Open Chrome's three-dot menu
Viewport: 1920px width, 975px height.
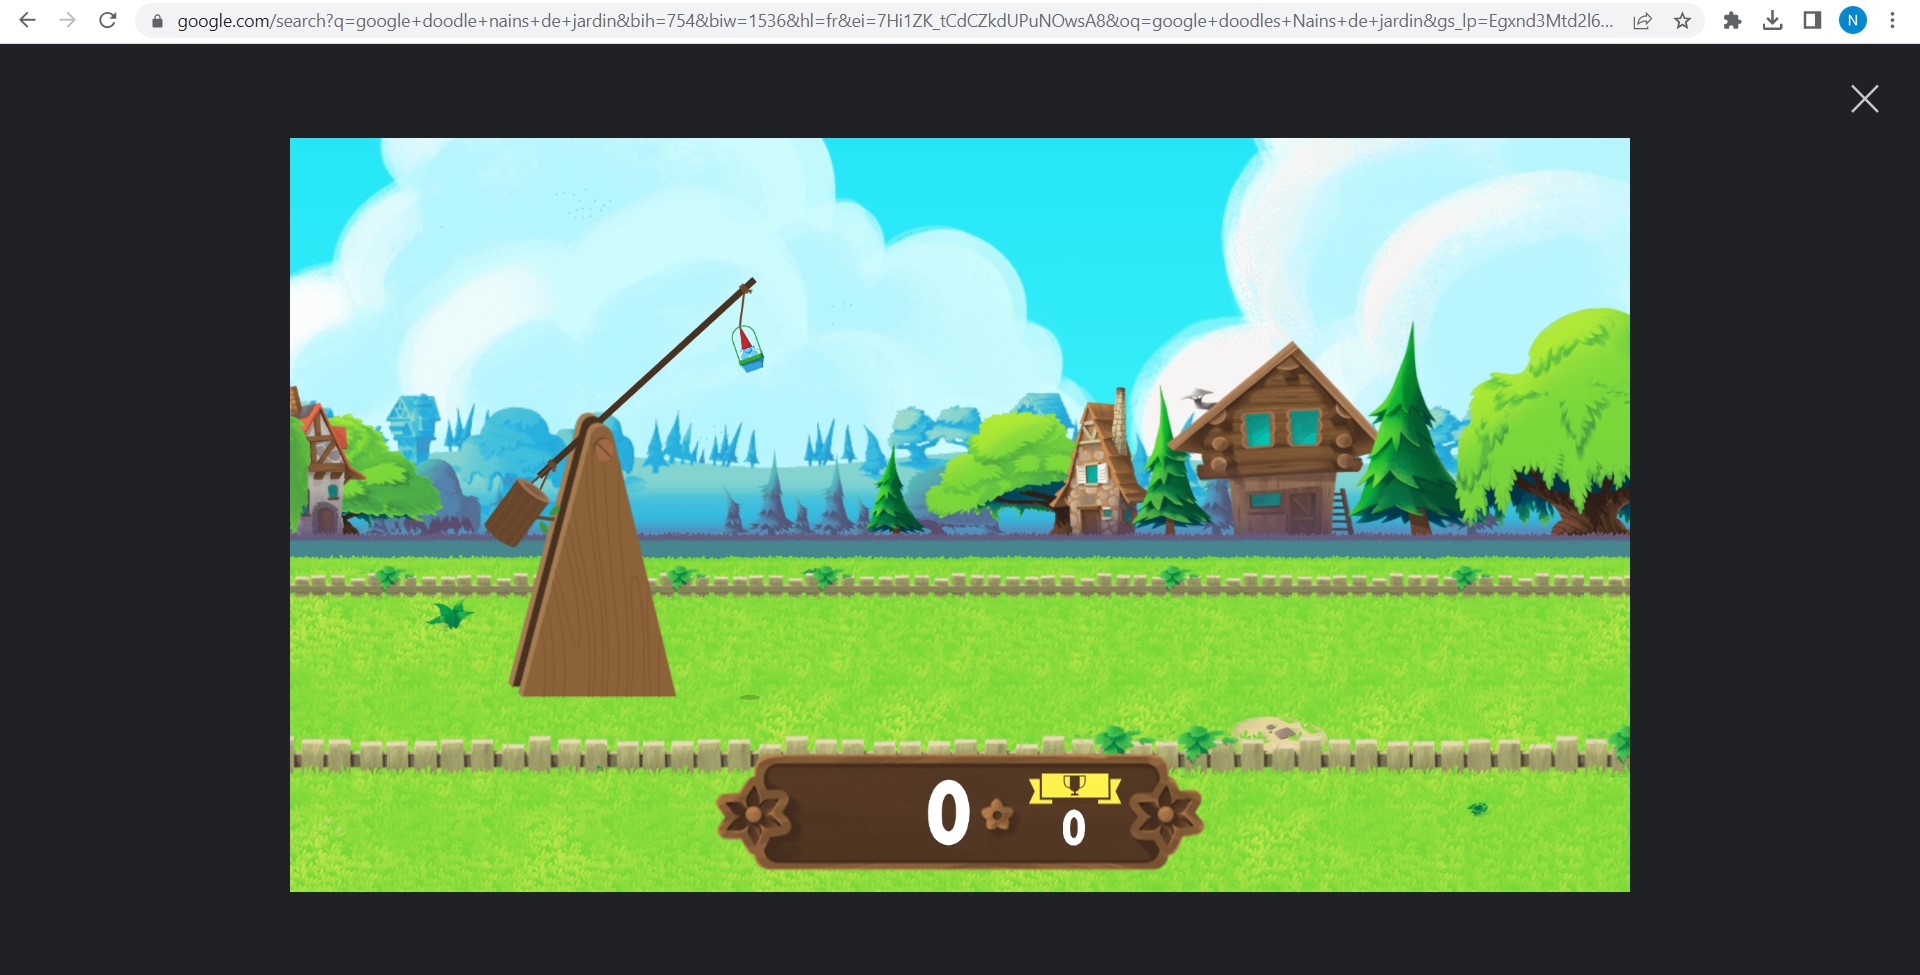point(1892,21)
